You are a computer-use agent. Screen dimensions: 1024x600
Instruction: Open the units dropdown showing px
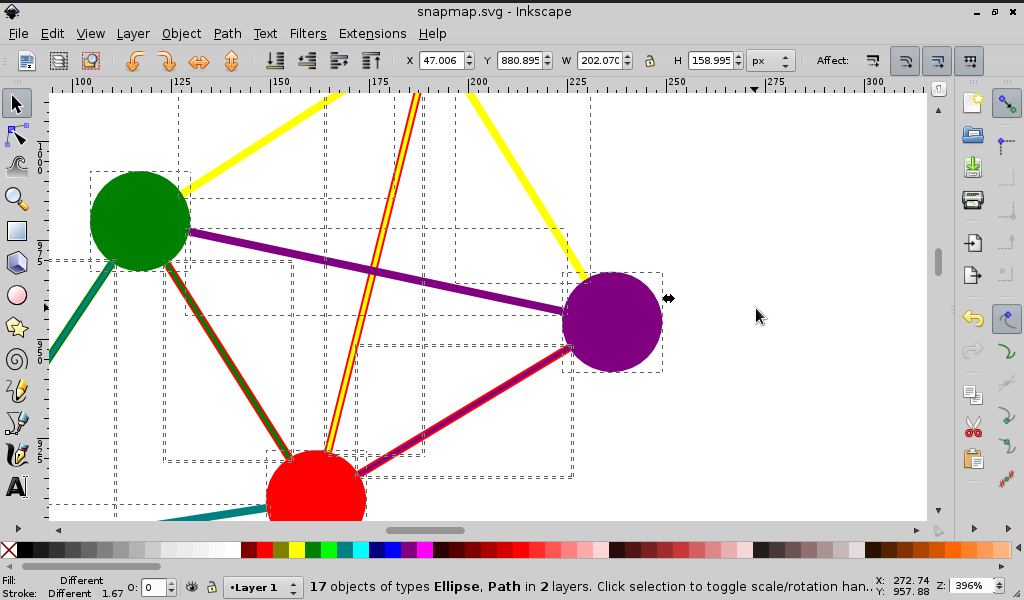click(770, 60)
